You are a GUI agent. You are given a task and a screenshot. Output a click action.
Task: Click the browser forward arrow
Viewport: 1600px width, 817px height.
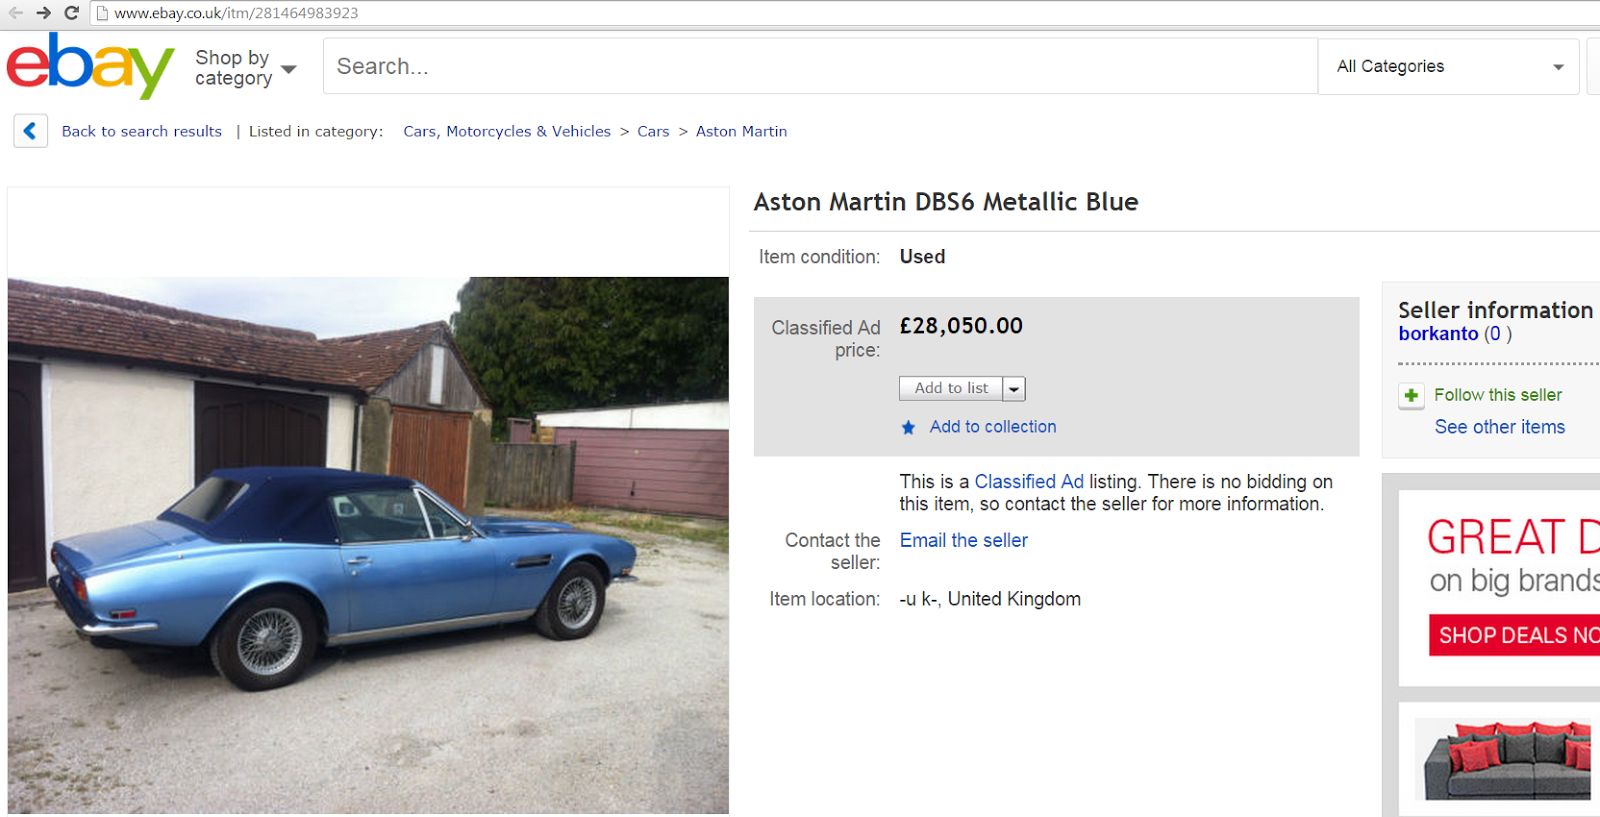(x=43, y=13)
